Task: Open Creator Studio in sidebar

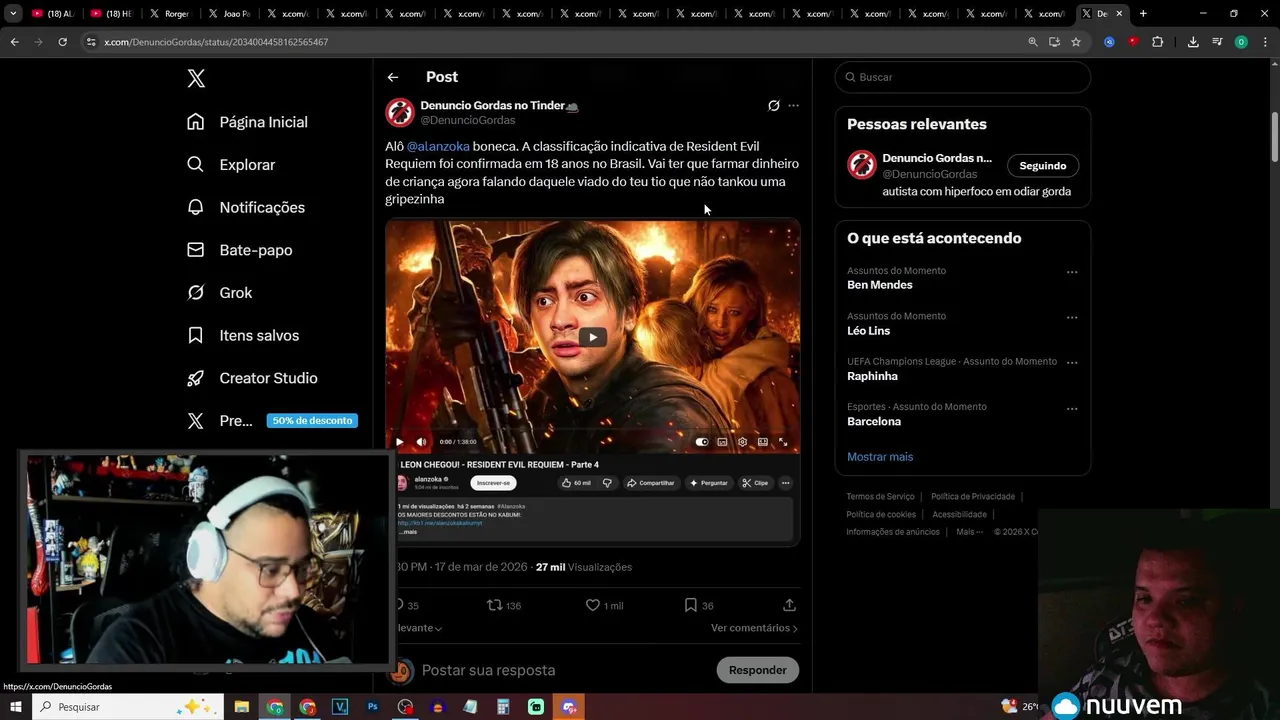Action: pyautogui.click(x=252, y=378)
